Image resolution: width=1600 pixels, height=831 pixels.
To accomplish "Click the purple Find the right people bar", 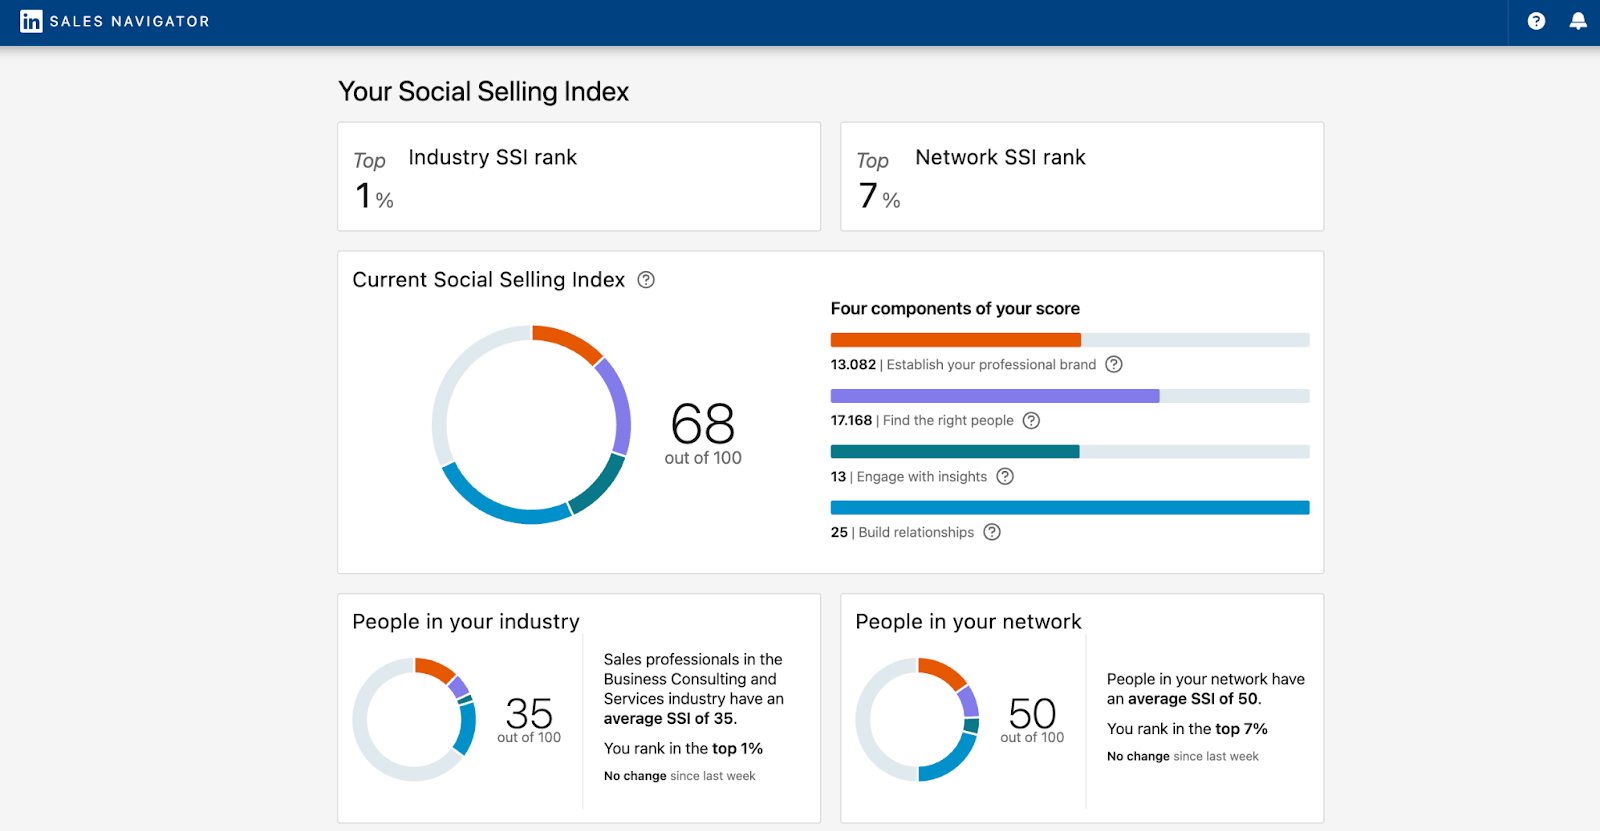I will point(995,396).
